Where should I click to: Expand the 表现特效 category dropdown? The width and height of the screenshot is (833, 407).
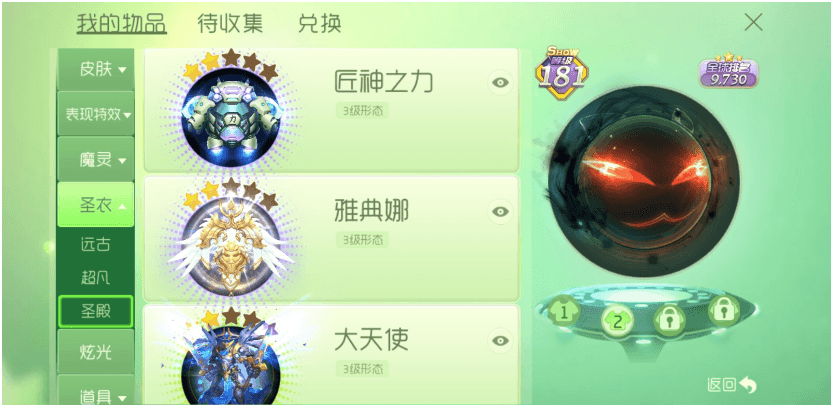point(96,114)
